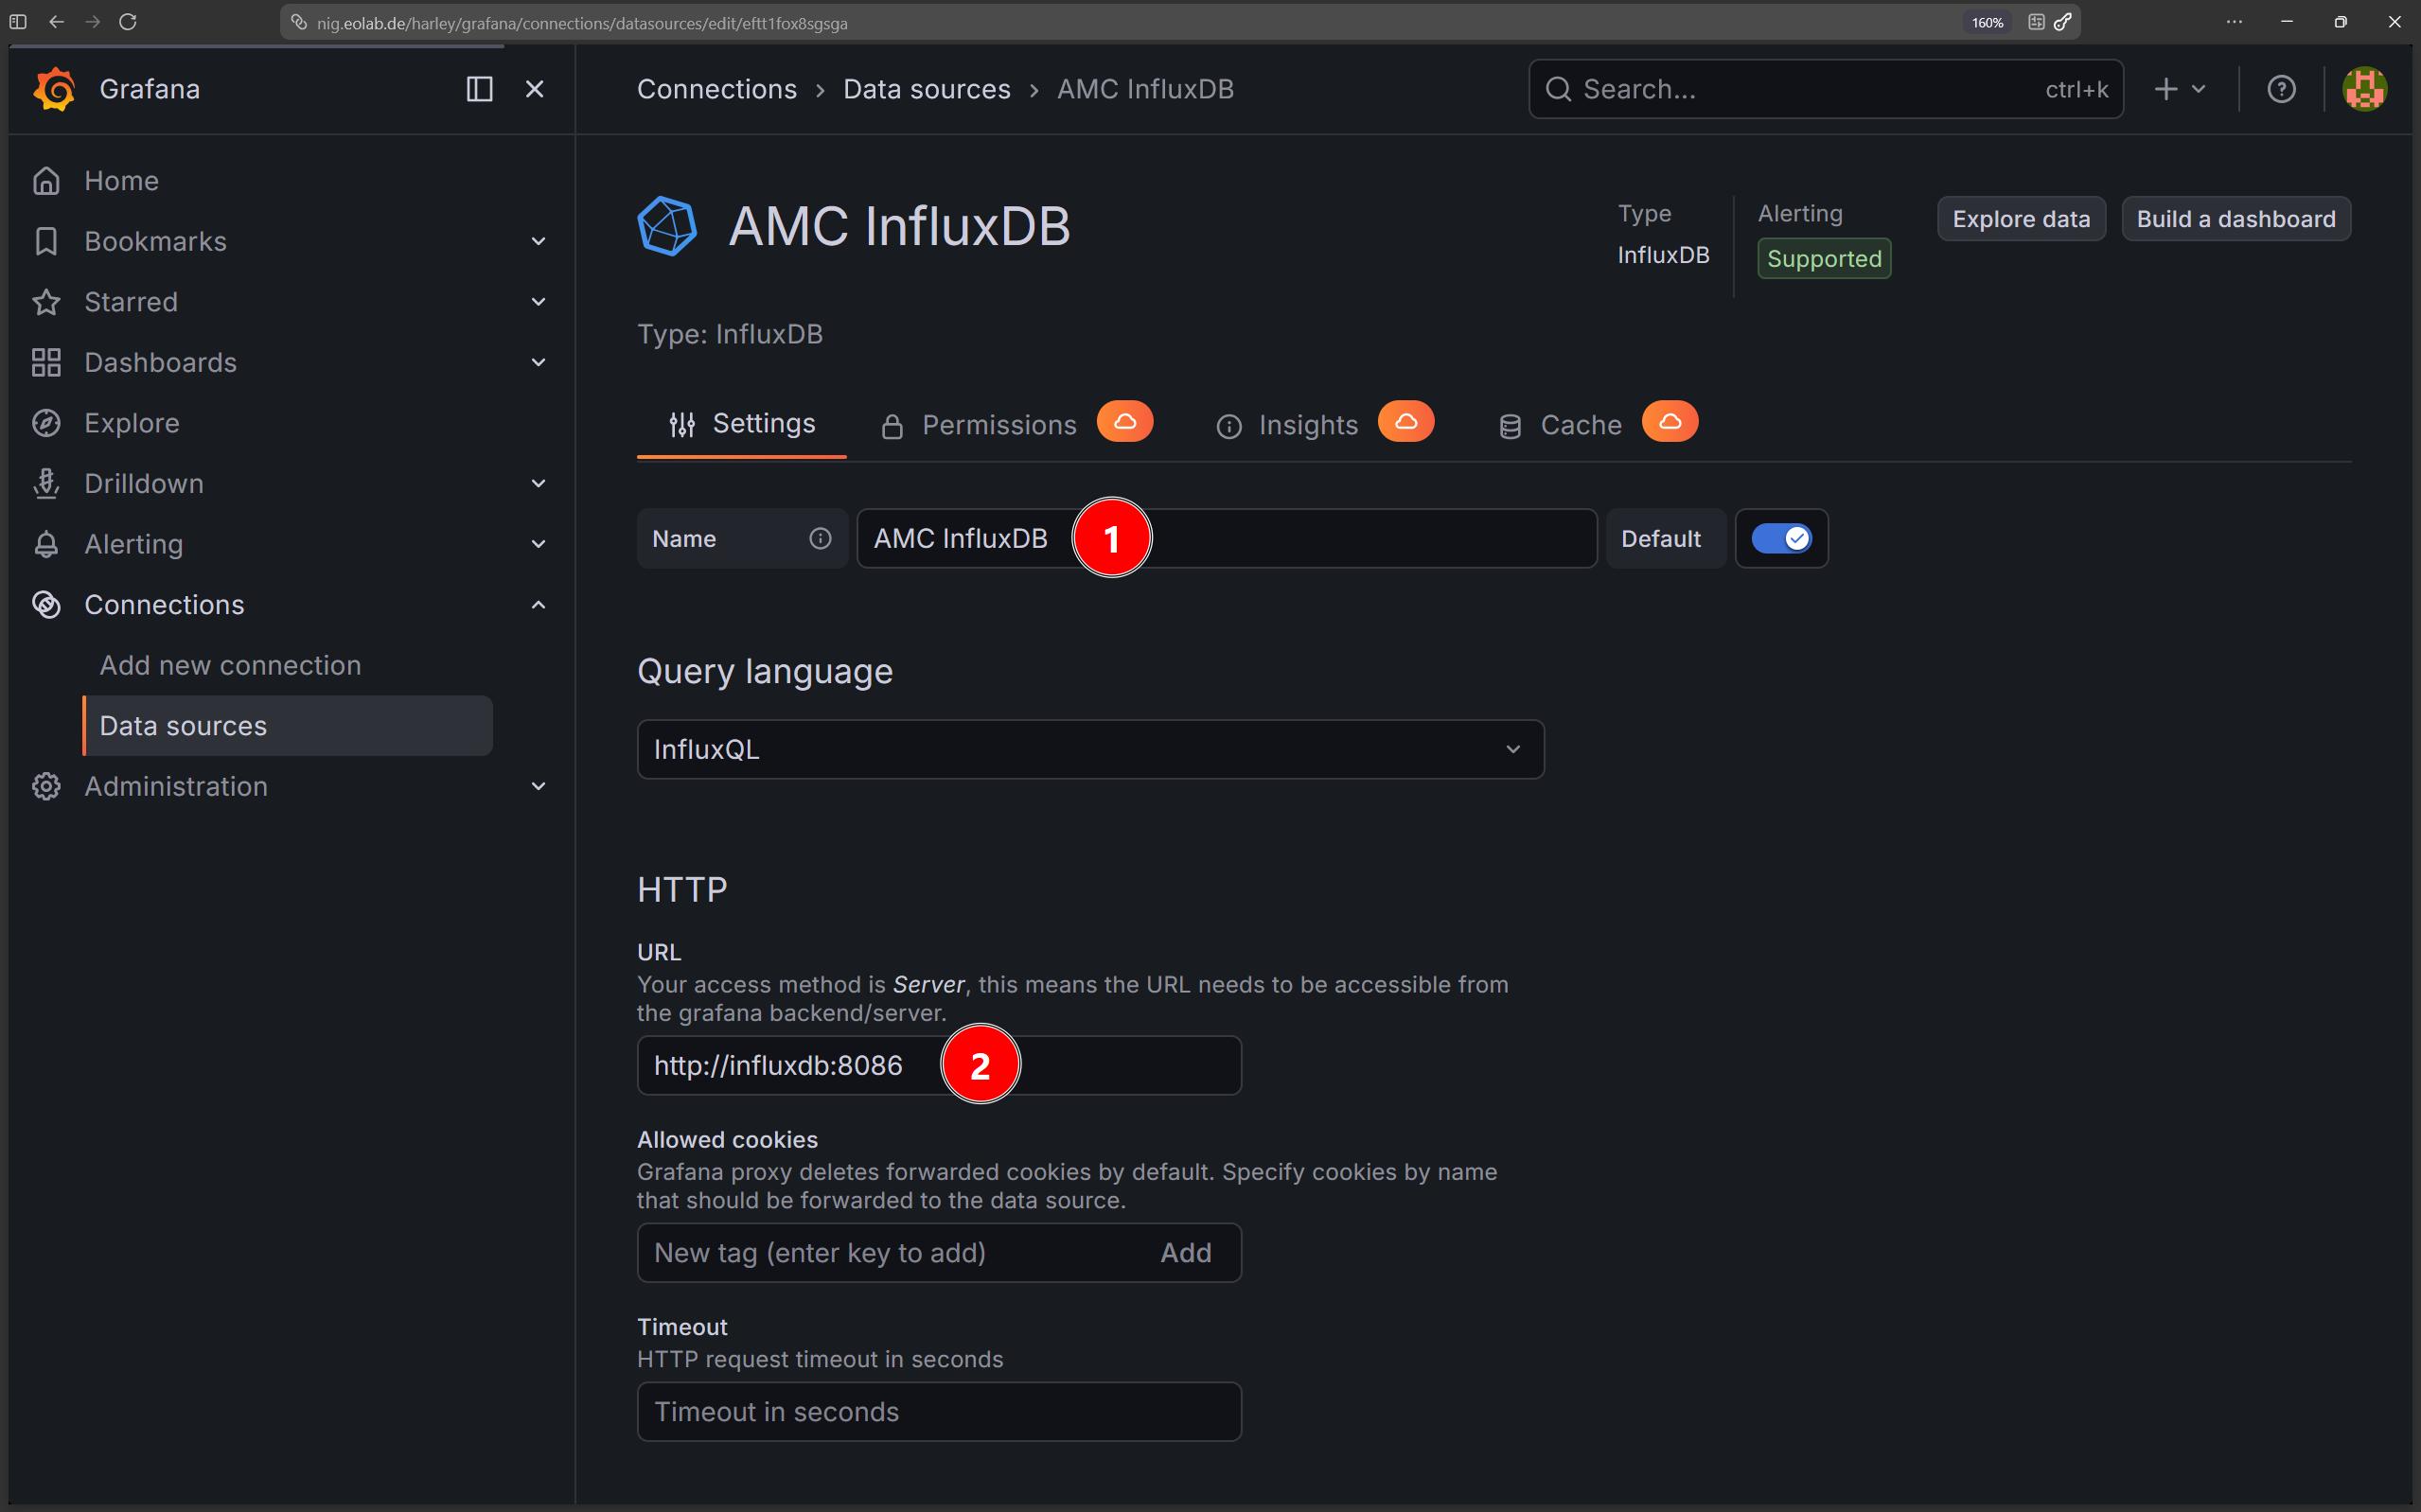Open Alerting in the sidebar

pyautogui.click(x=134, y=544)
